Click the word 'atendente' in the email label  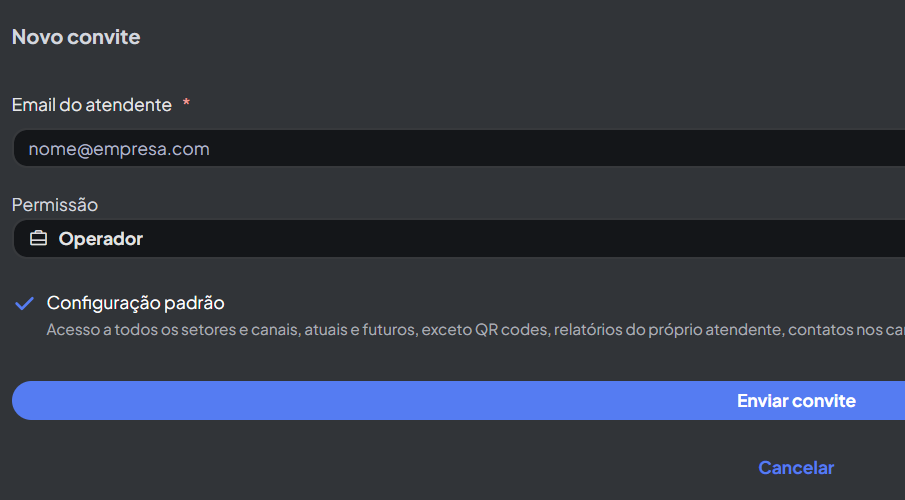tap(129, 104)
